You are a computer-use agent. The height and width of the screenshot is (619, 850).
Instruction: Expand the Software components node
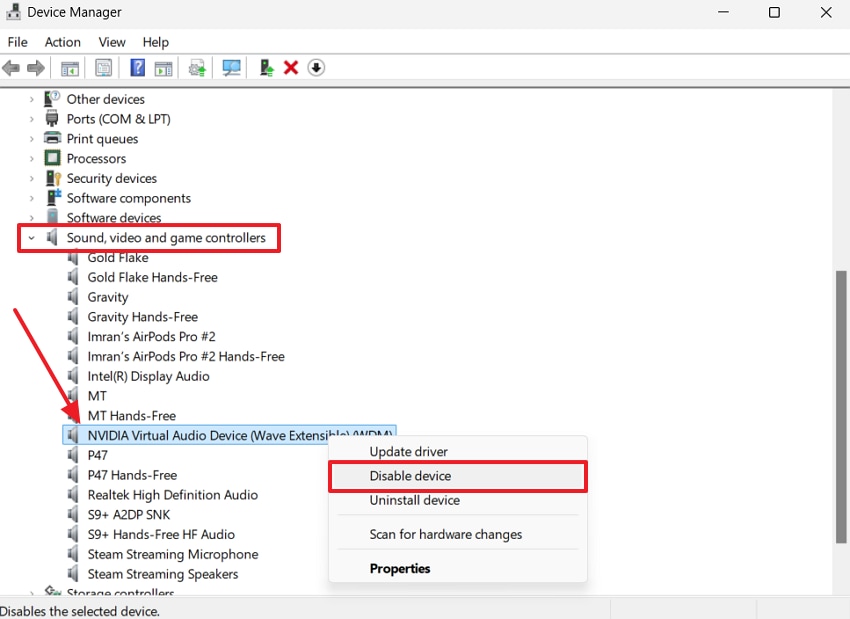click(x=31, y=198)
